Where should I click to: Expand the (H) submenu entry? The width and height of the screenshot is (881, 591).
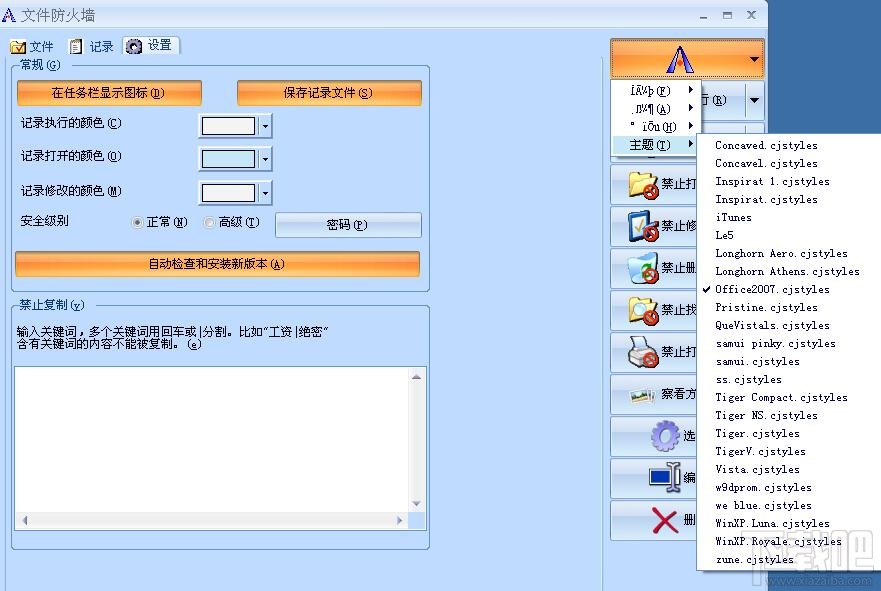pos(656,126)
